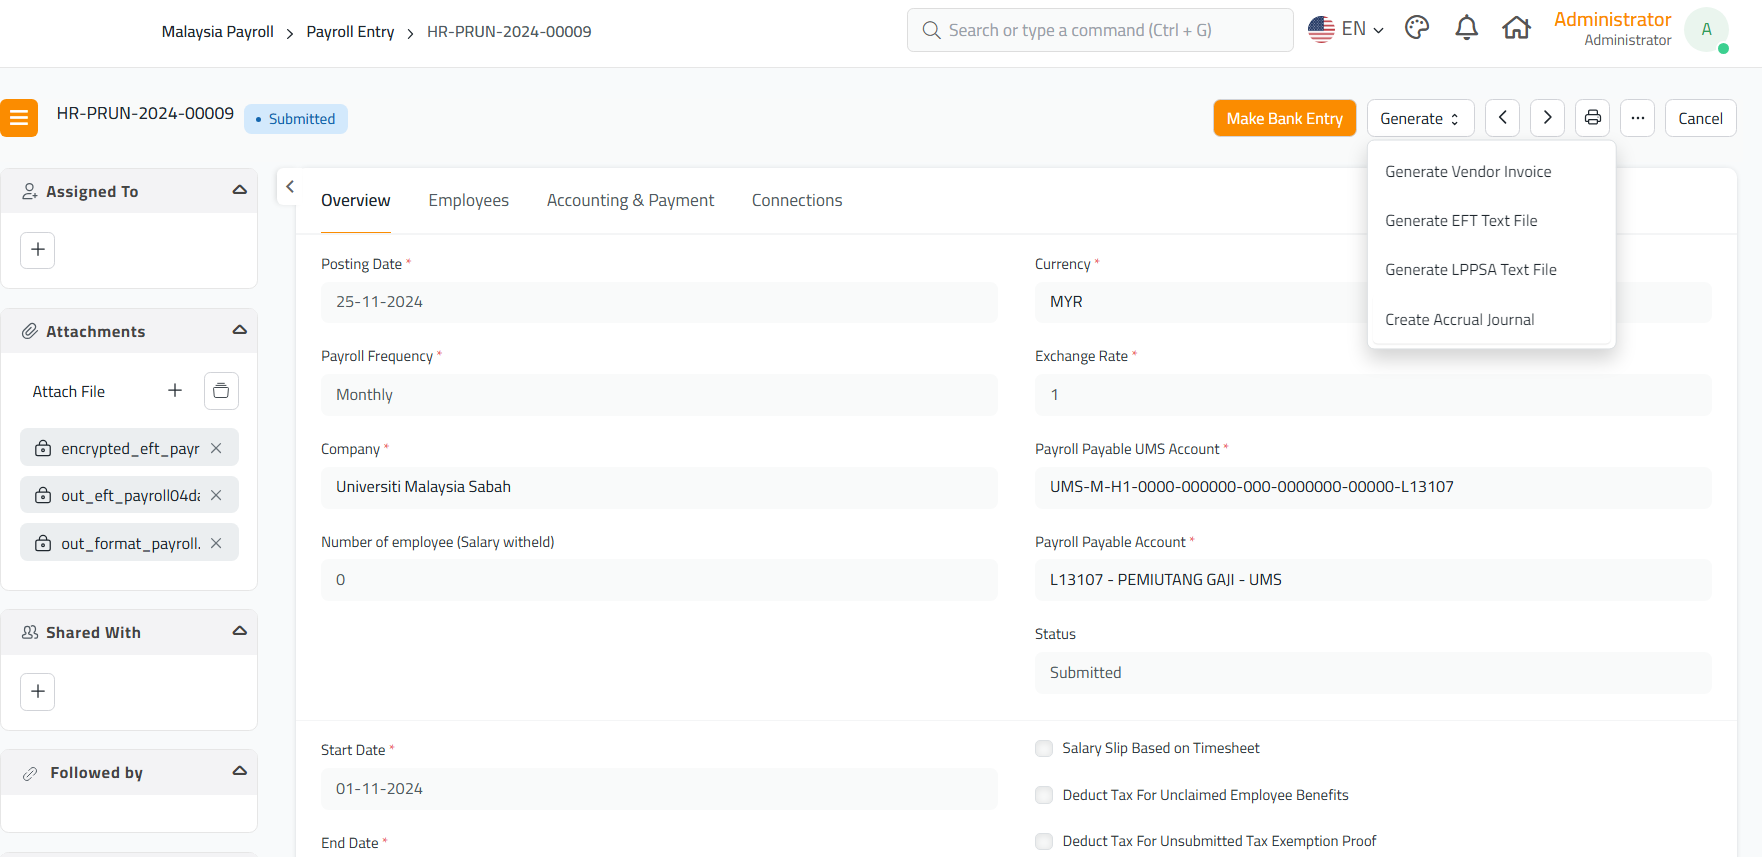The height and width of the screenshot is (857, 1762).
Task: Check Deduct Tax For Unclaimed Employee Benefits
Action: 1044,795
